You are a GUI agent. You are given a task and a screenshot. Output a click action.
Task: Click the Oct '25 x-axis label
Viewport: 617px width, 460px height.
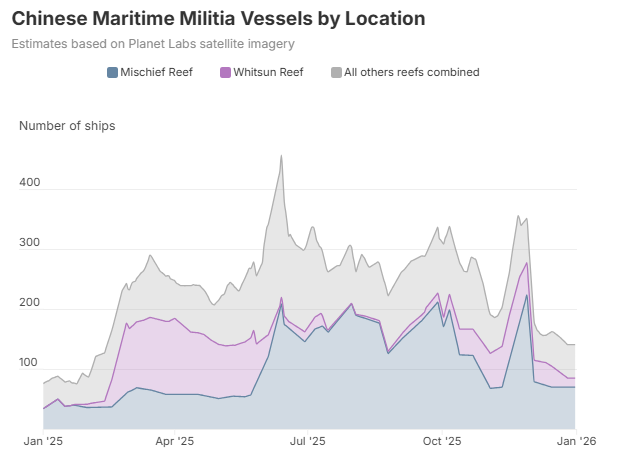click(x=441, y=440)
